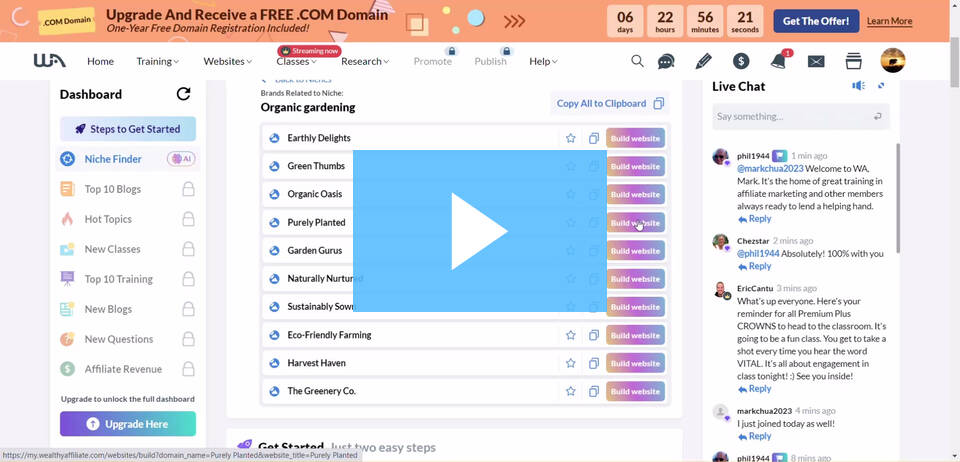Open the locked Promote menu item
The width and height of the screenshot is (960, 462).
coord(433,61)
